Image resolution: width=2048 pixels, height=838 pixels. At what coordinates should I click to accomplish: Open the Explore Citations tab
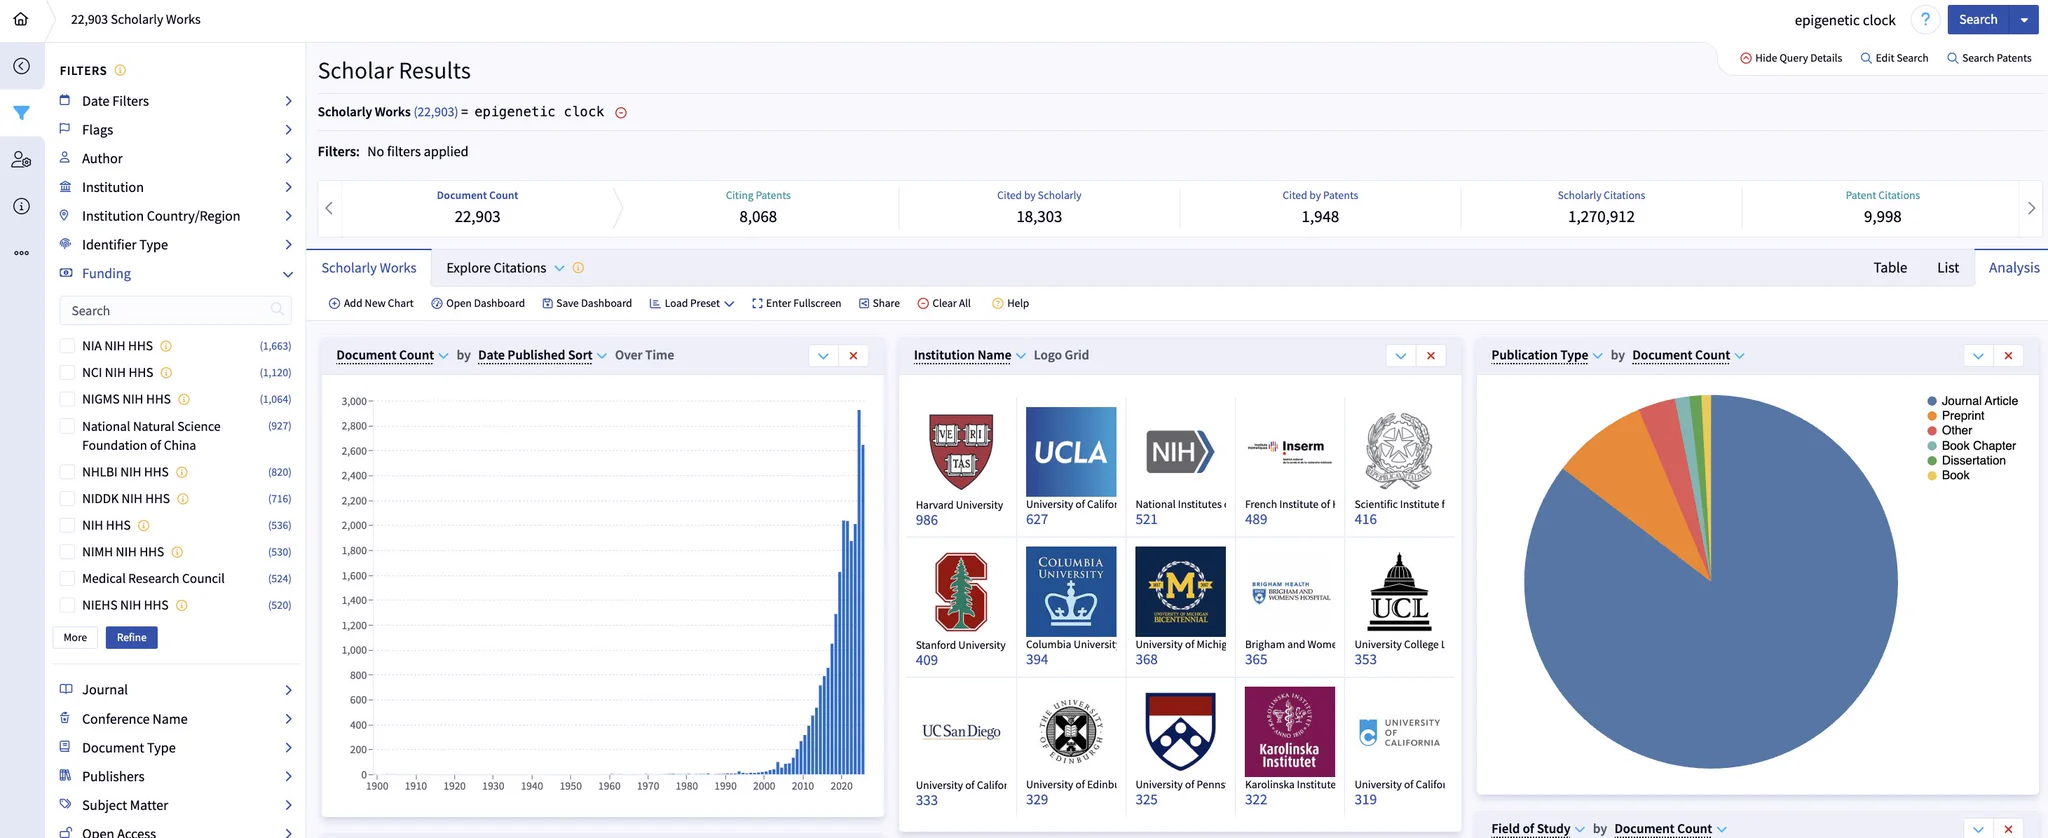tap(506, 268)
